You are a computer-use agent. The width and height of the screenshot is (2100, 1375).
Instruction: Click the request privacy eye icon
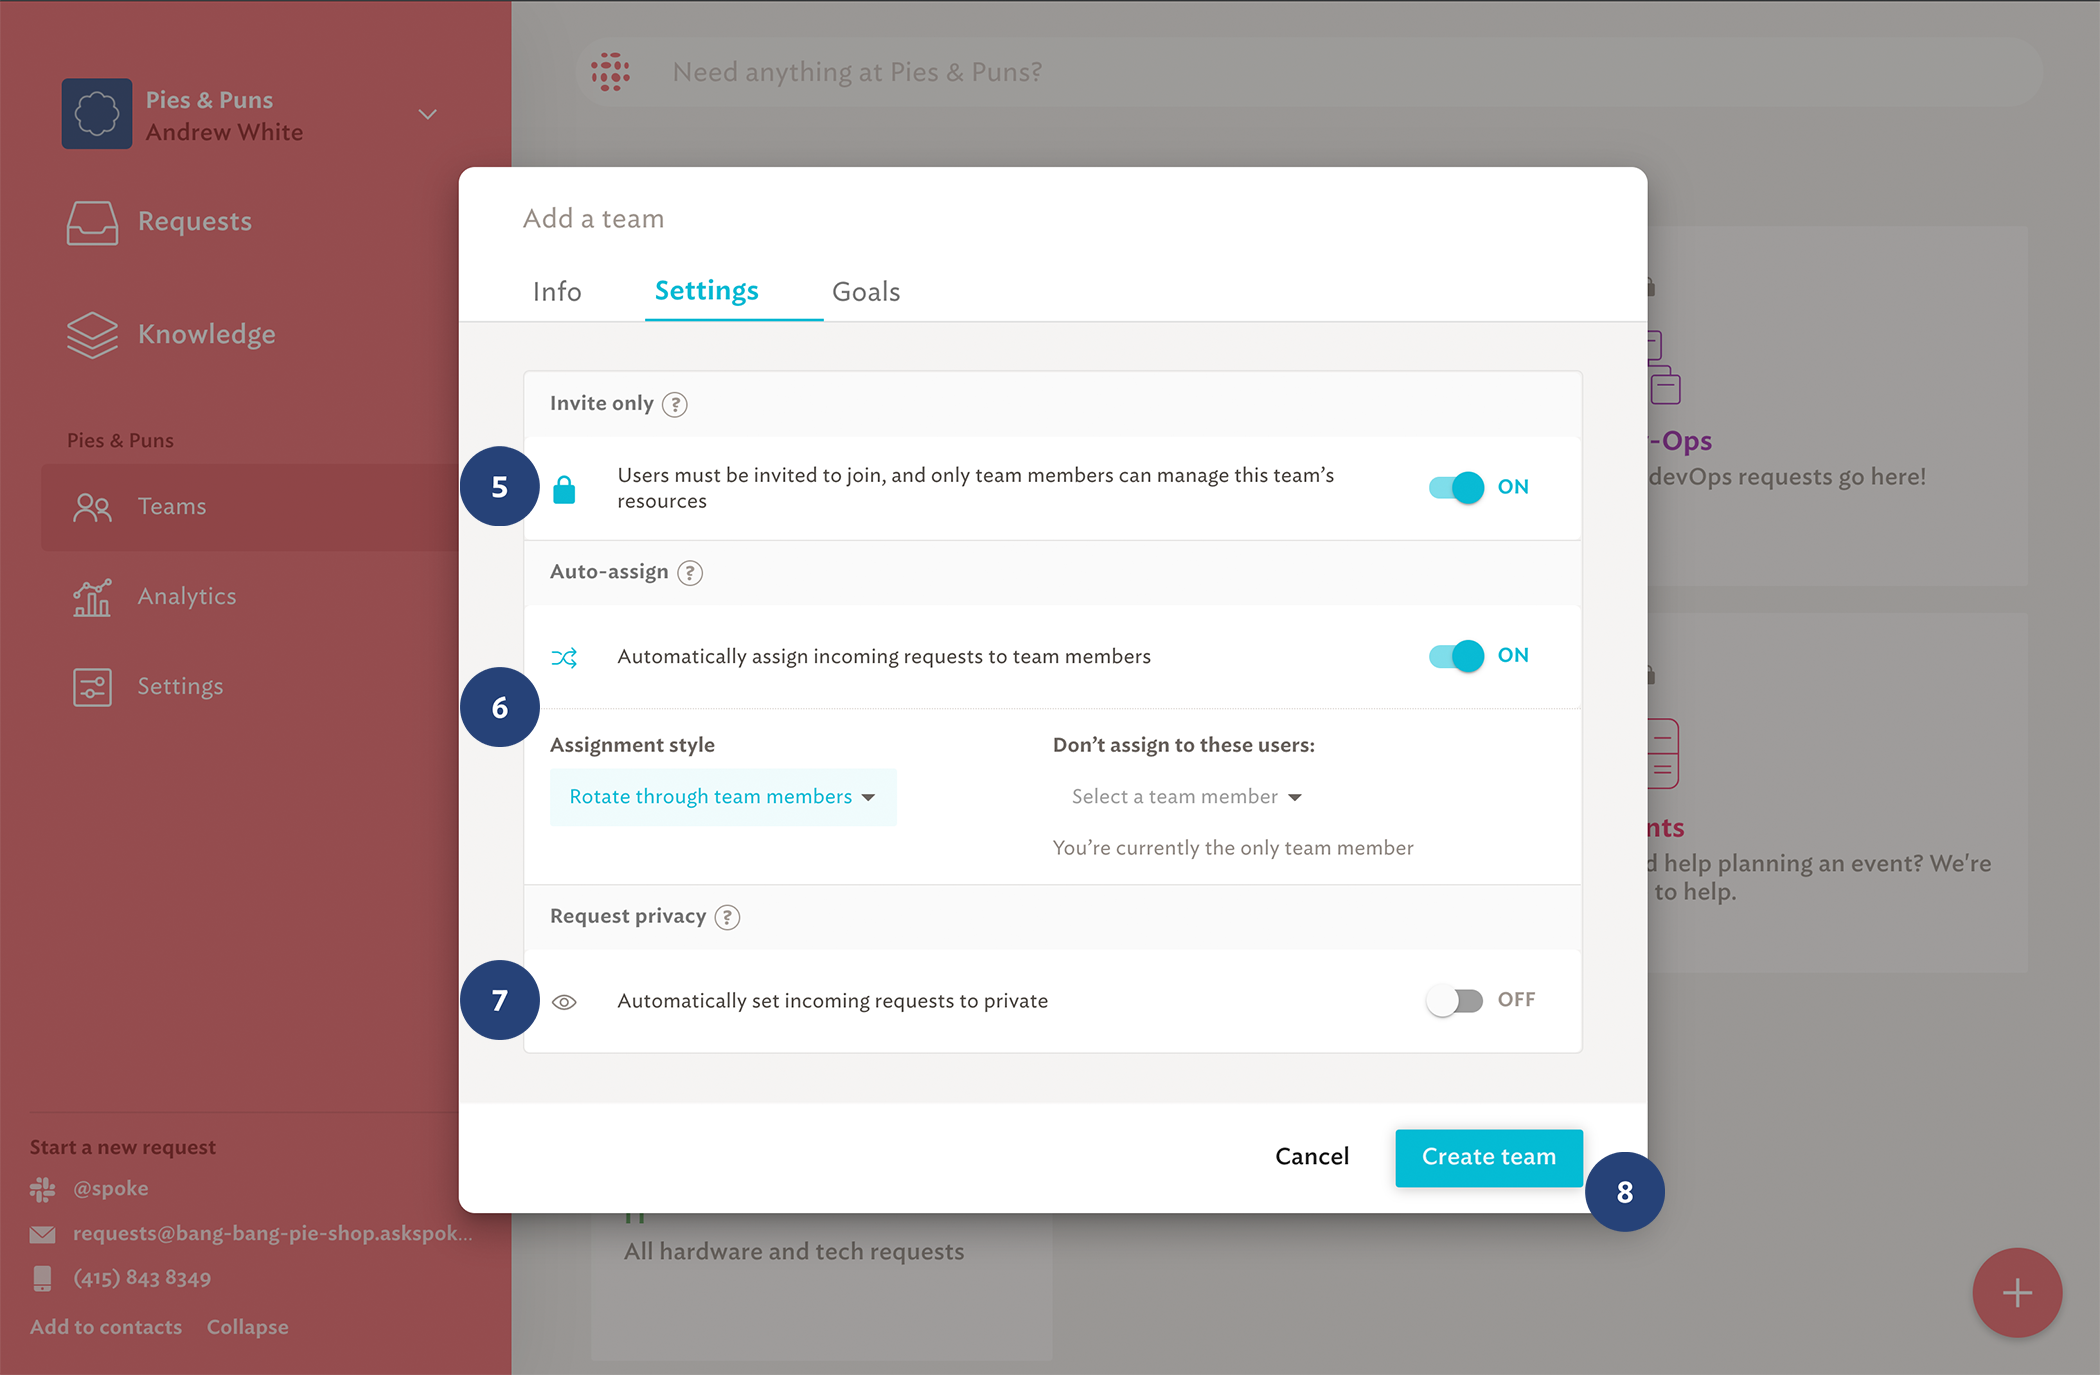coord(564,1002)
